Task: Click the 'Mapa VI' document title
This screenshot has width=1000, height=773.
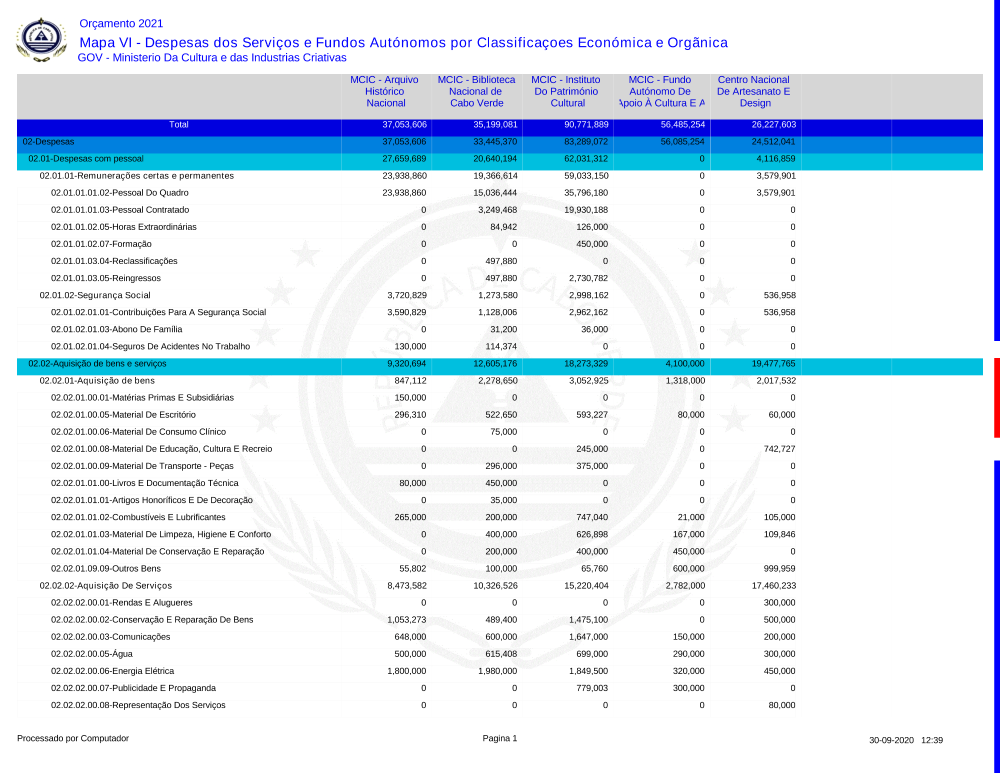Action: (x=403, y=42)
